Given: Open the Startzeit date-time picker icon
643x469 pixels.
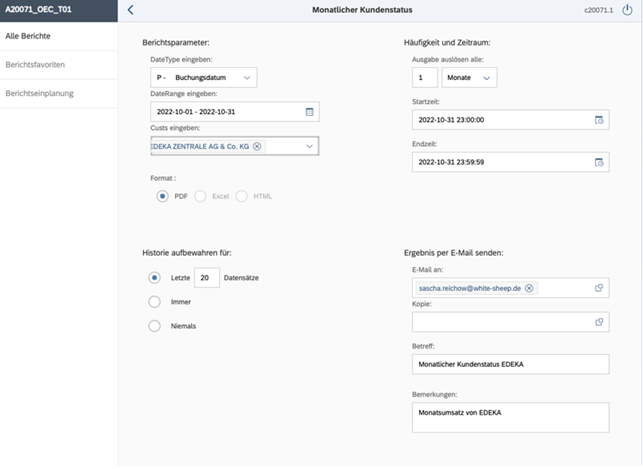Looking at the screenshot, I should click(599, 120).
